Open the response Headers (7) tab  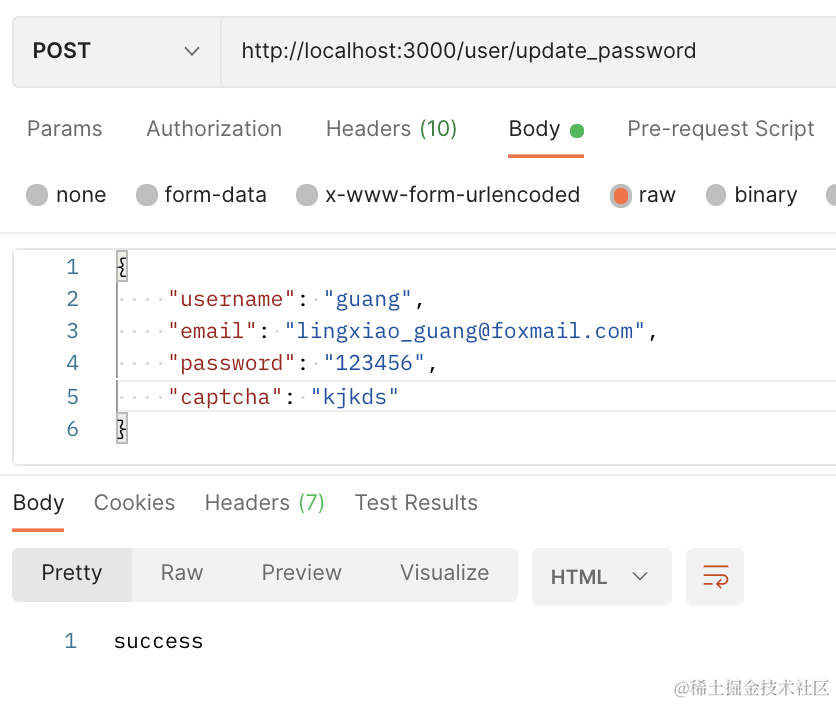(x=264, y=503)
